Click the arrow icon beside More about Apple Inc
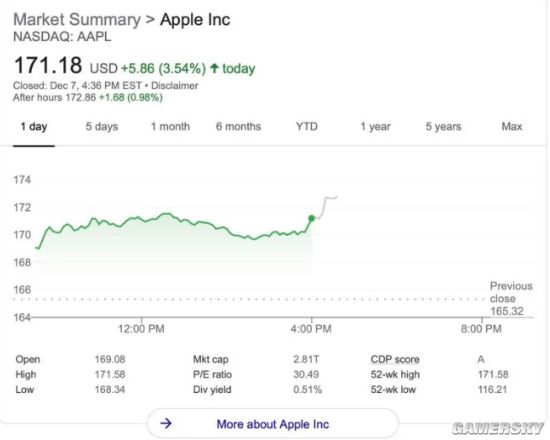The height and width of the screenshot is (440, 550). point(166,424)
